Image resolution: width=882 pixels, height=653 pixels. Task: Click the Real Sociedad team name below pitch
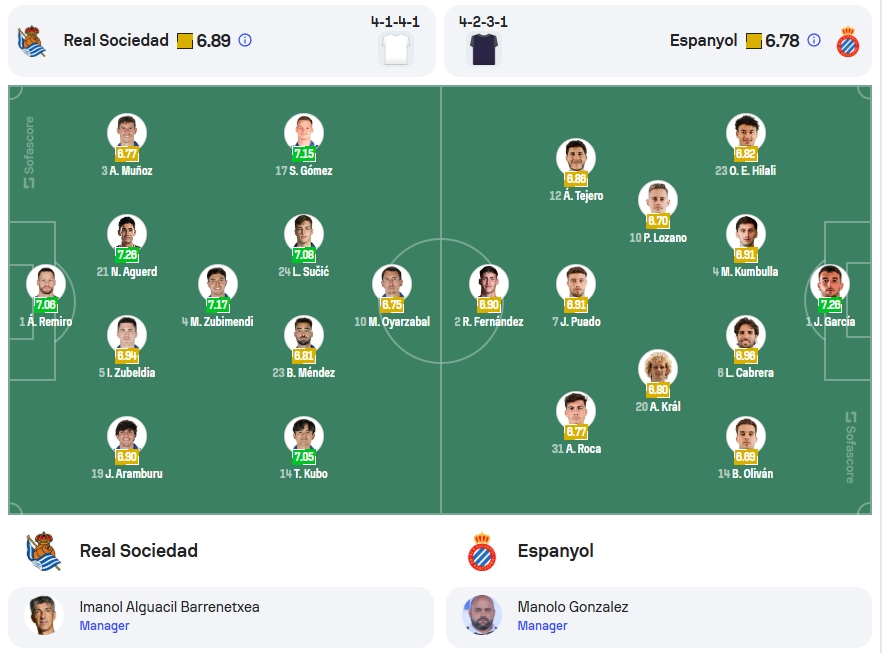(138, 551)
